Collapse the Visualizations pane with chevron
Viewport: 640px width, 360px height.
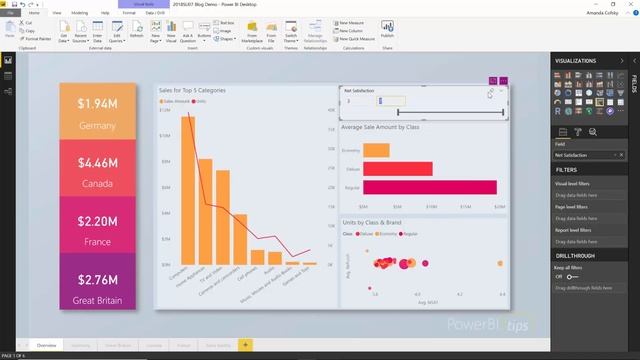pos(622,61)
